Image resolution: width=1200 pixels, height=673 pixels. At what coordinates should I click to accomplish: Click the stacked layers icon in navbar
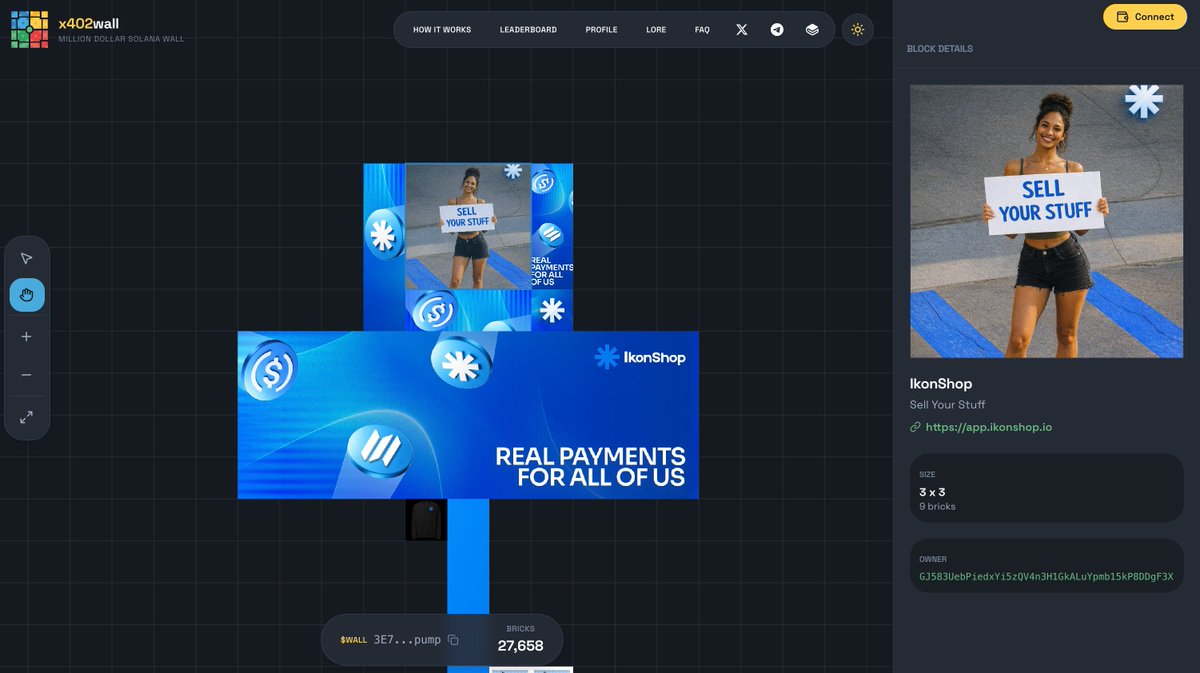(812, 30)
